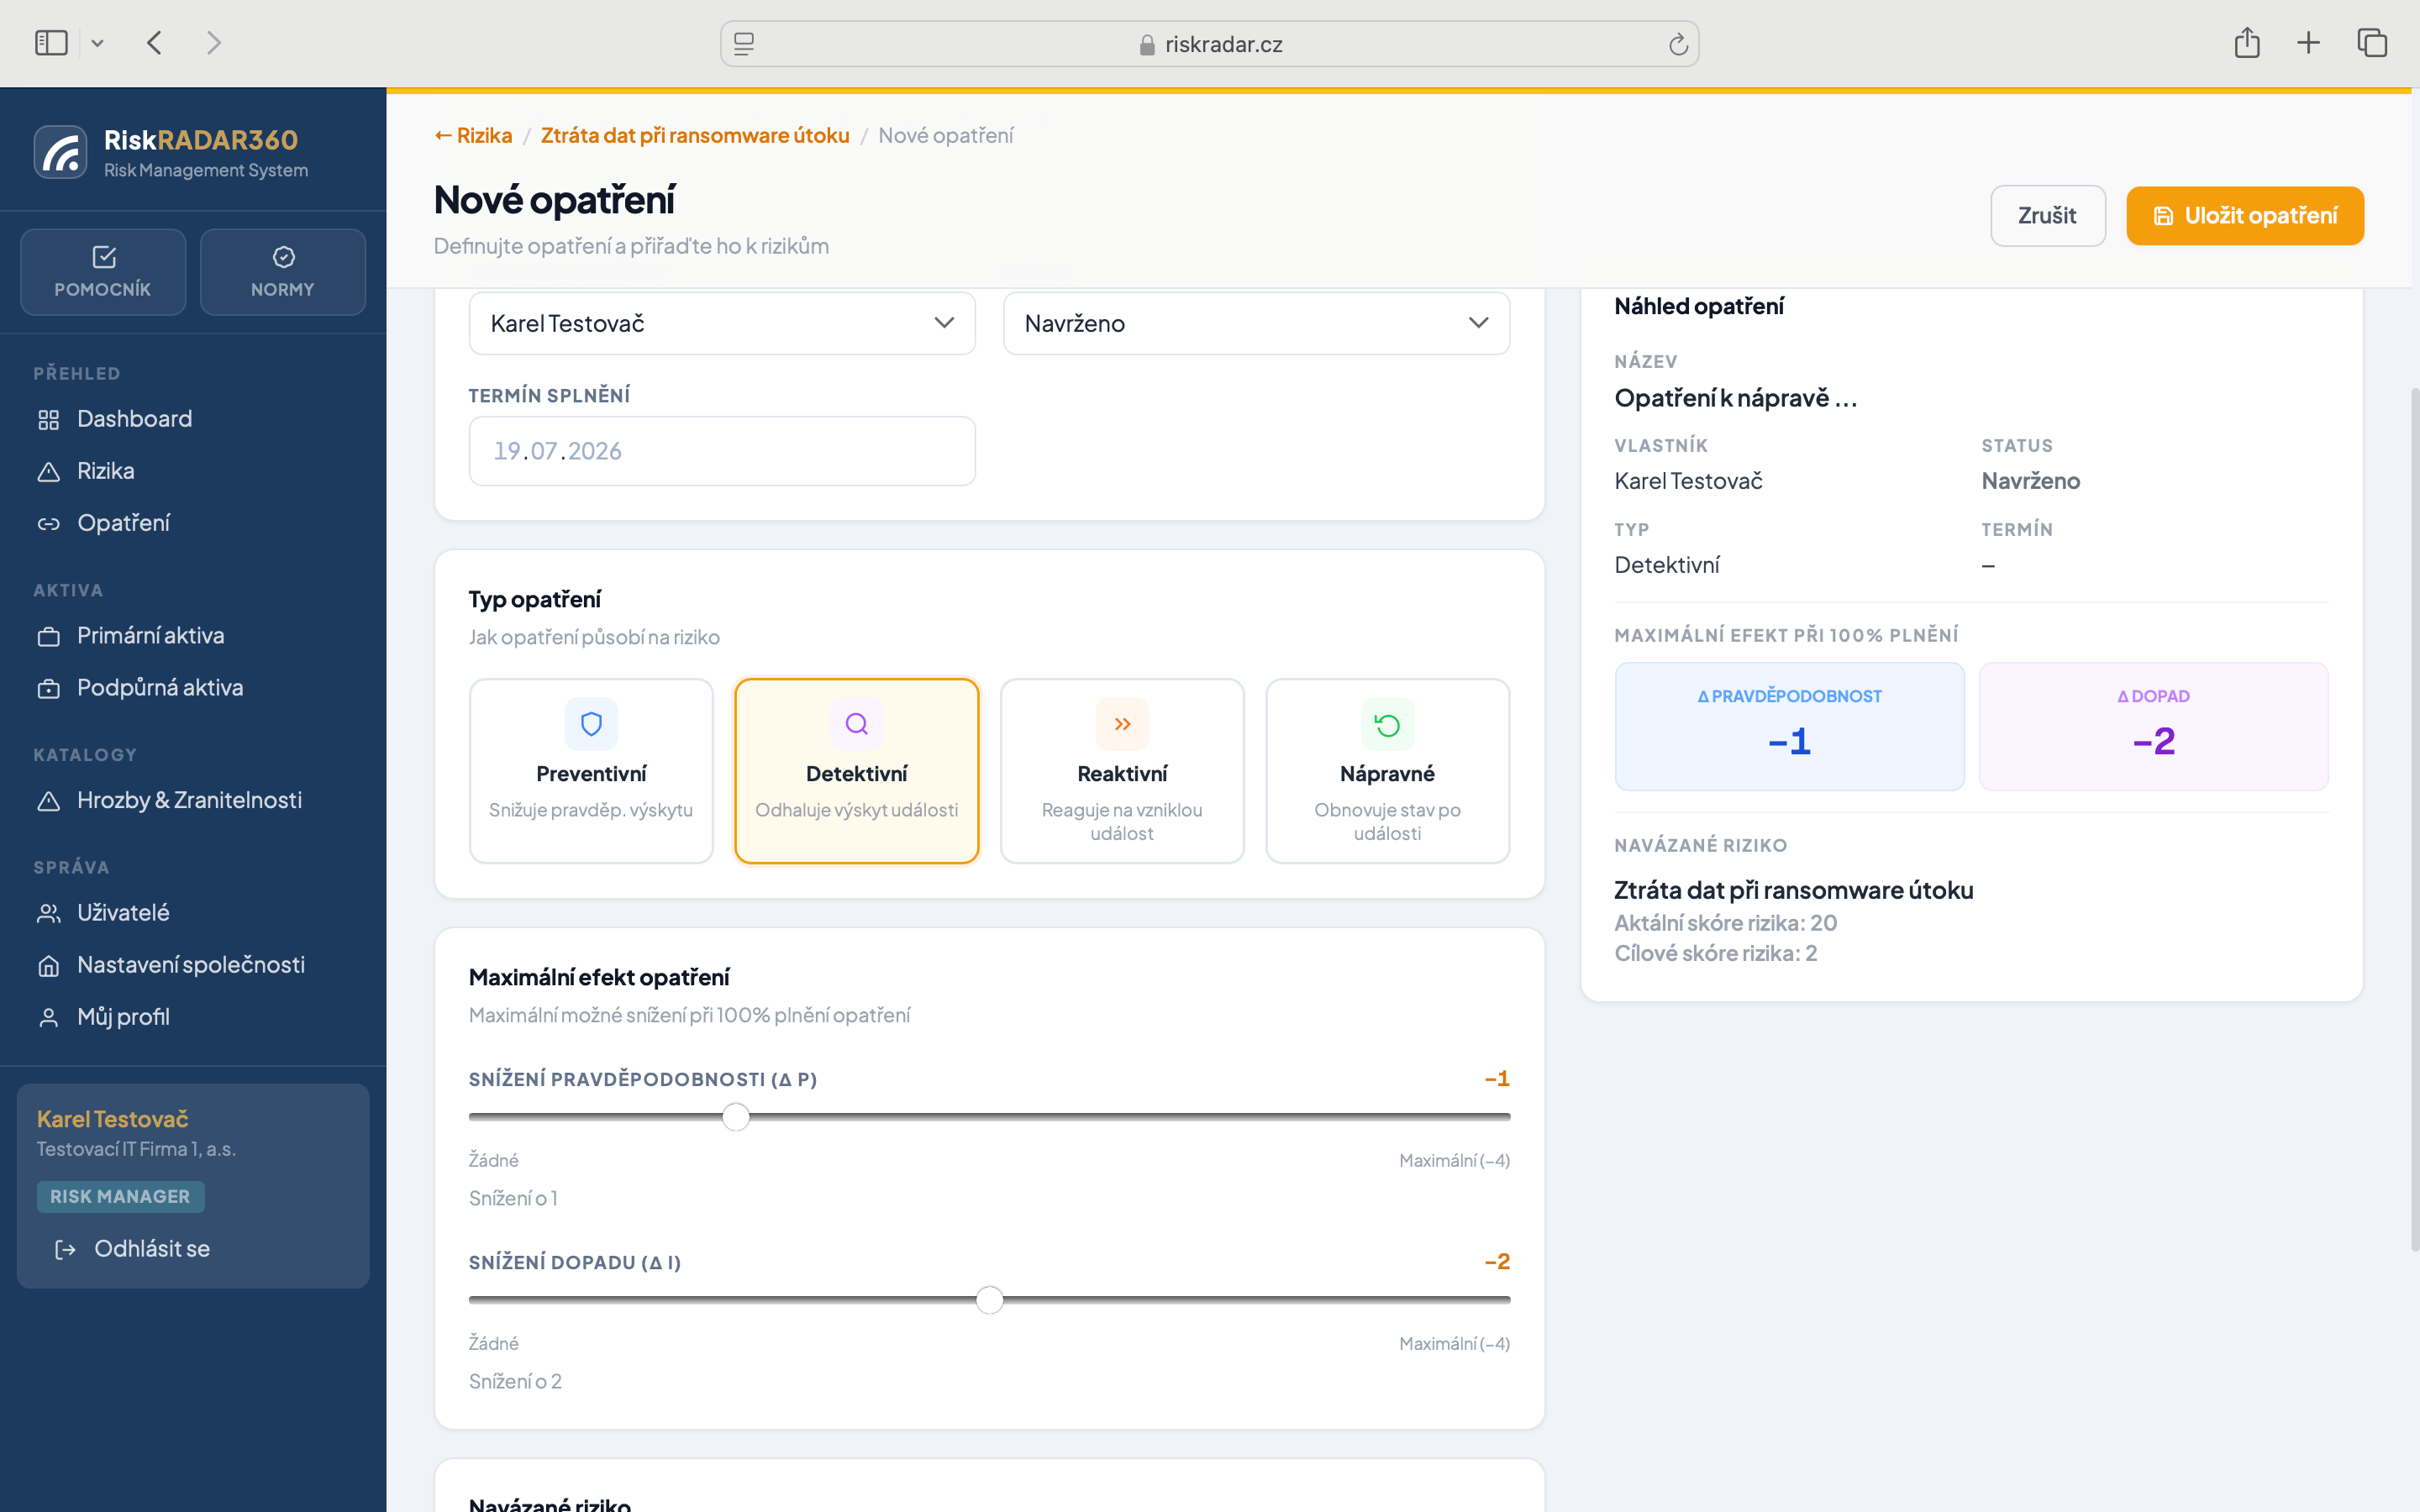Viewport: 2420px width, 1512px height.
Task: Click the save disk icon in Uložit
Action: coord(2163,216)
